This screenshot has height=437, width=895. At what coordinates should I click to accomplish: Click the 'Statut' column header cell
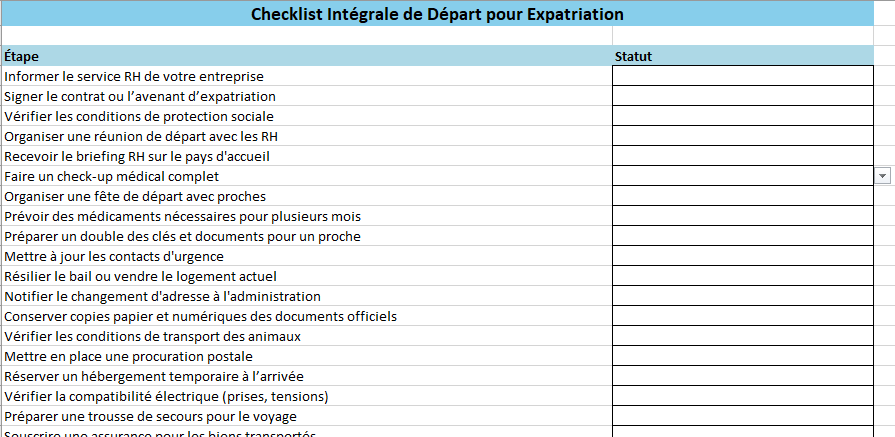(742, 56)
